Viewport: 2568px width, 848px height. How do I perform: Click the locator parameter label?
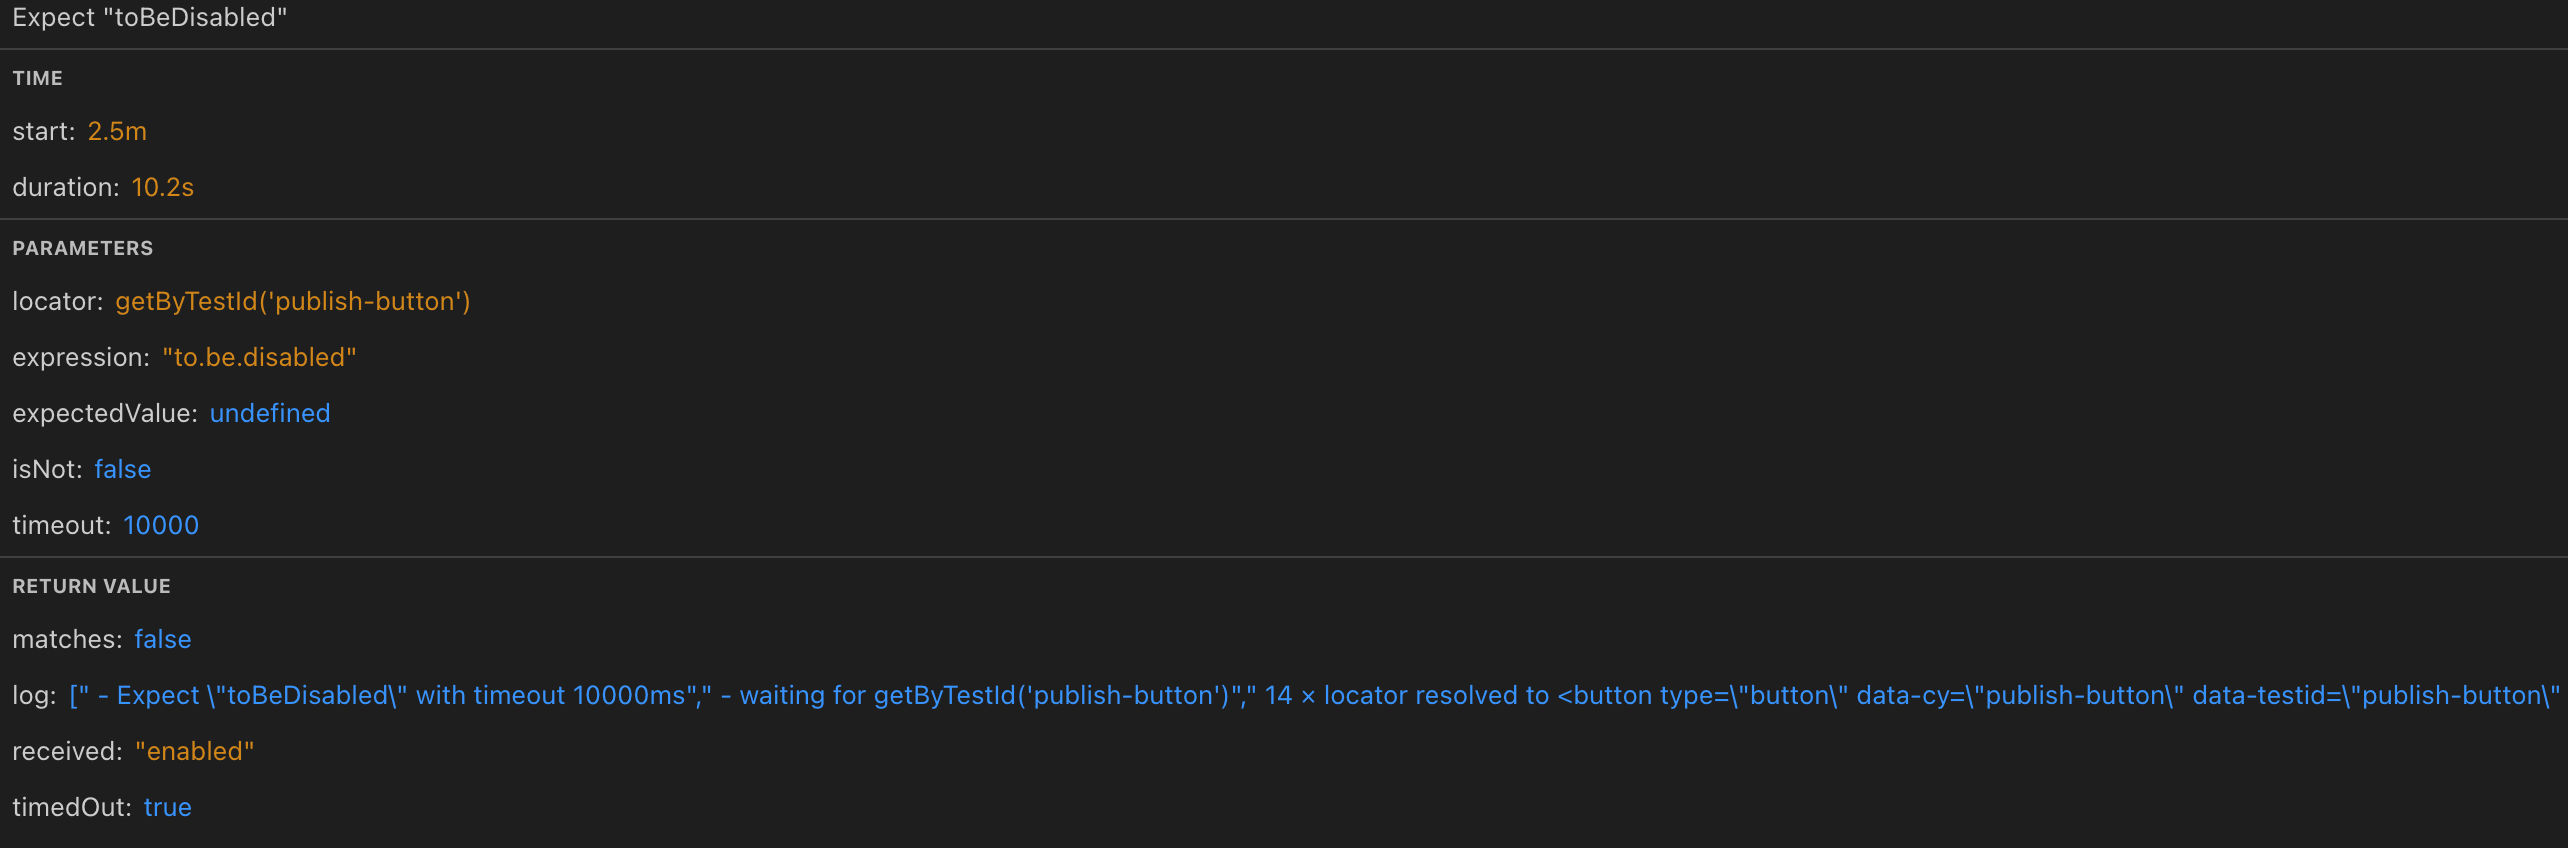(57, 301)
